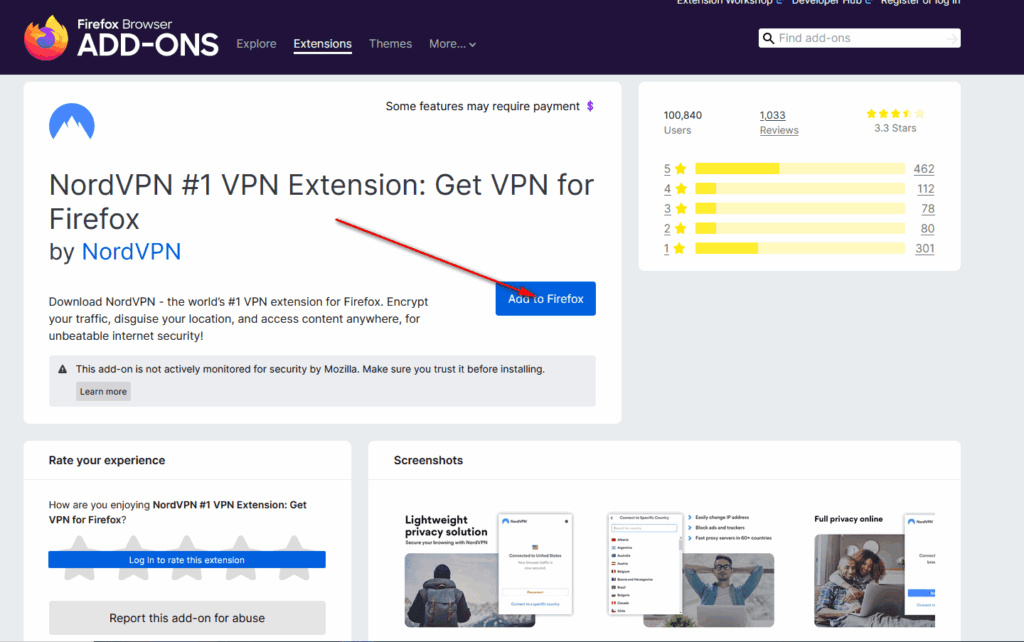The width and height of the screenshot is (1024, 642).
Task: Click the 4-star rating bar
Action: coord(800,189)
